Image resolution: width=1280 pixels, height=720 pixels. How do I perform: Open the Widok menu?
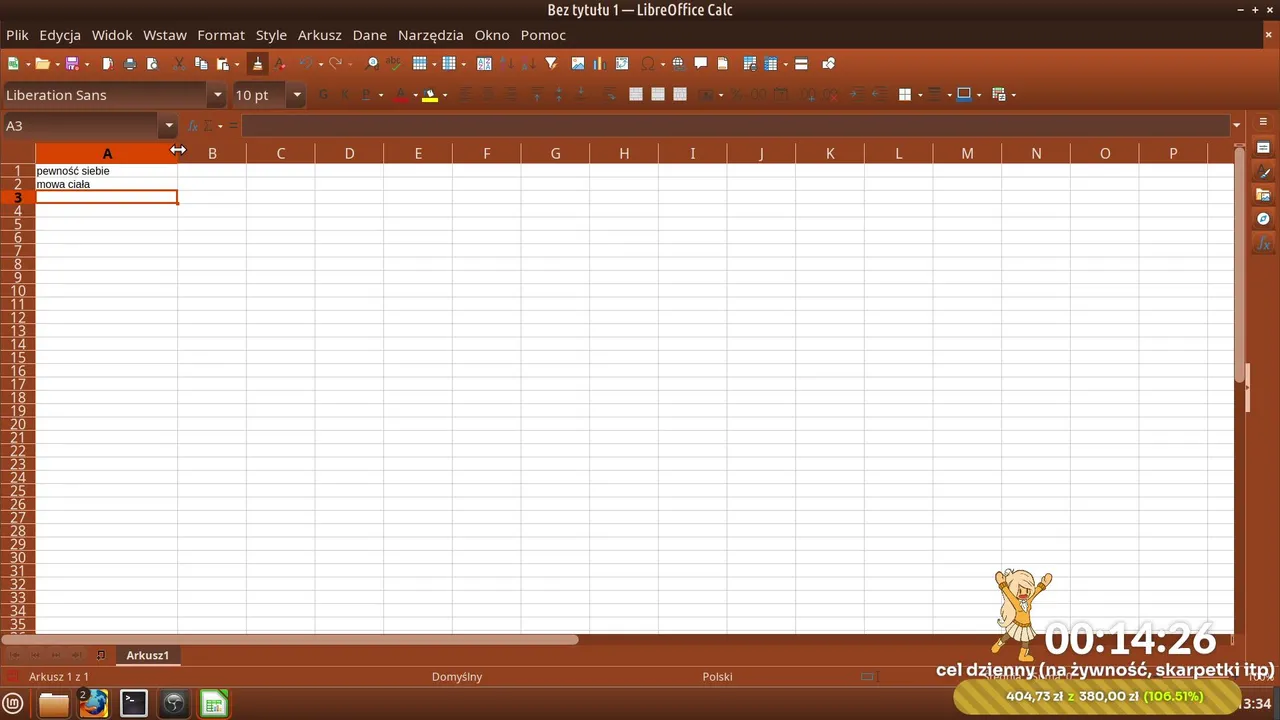(x=112, y=35)
